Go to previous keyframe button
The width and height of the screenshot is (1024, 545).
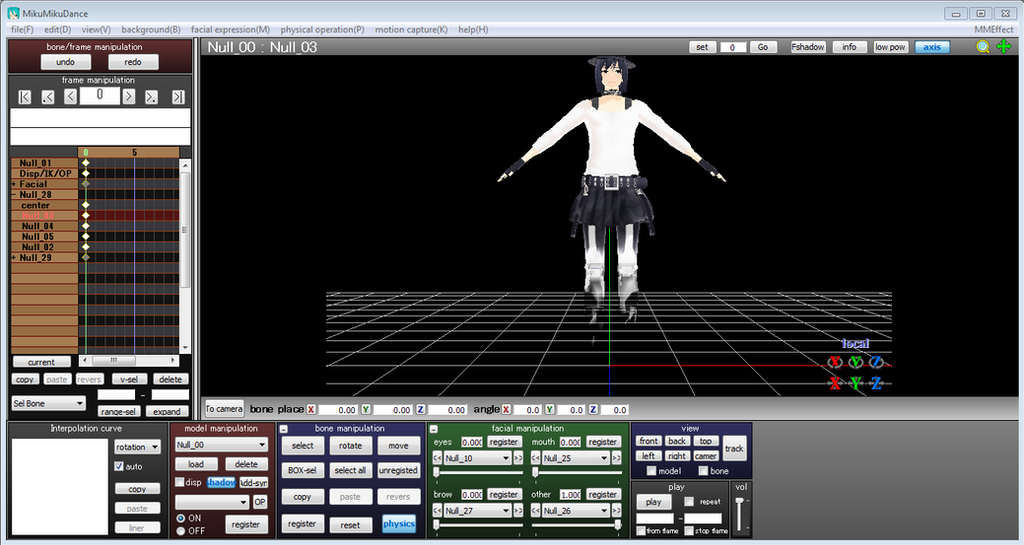click(x=48, y=97)
